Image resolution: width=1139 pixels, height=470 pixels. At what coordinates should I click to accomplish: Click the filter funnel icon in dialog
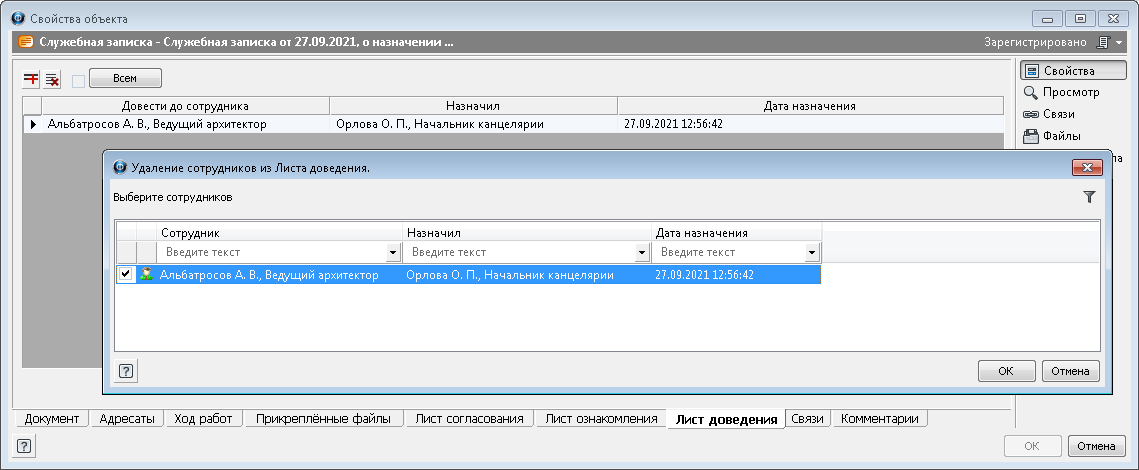pos(1089,198)
